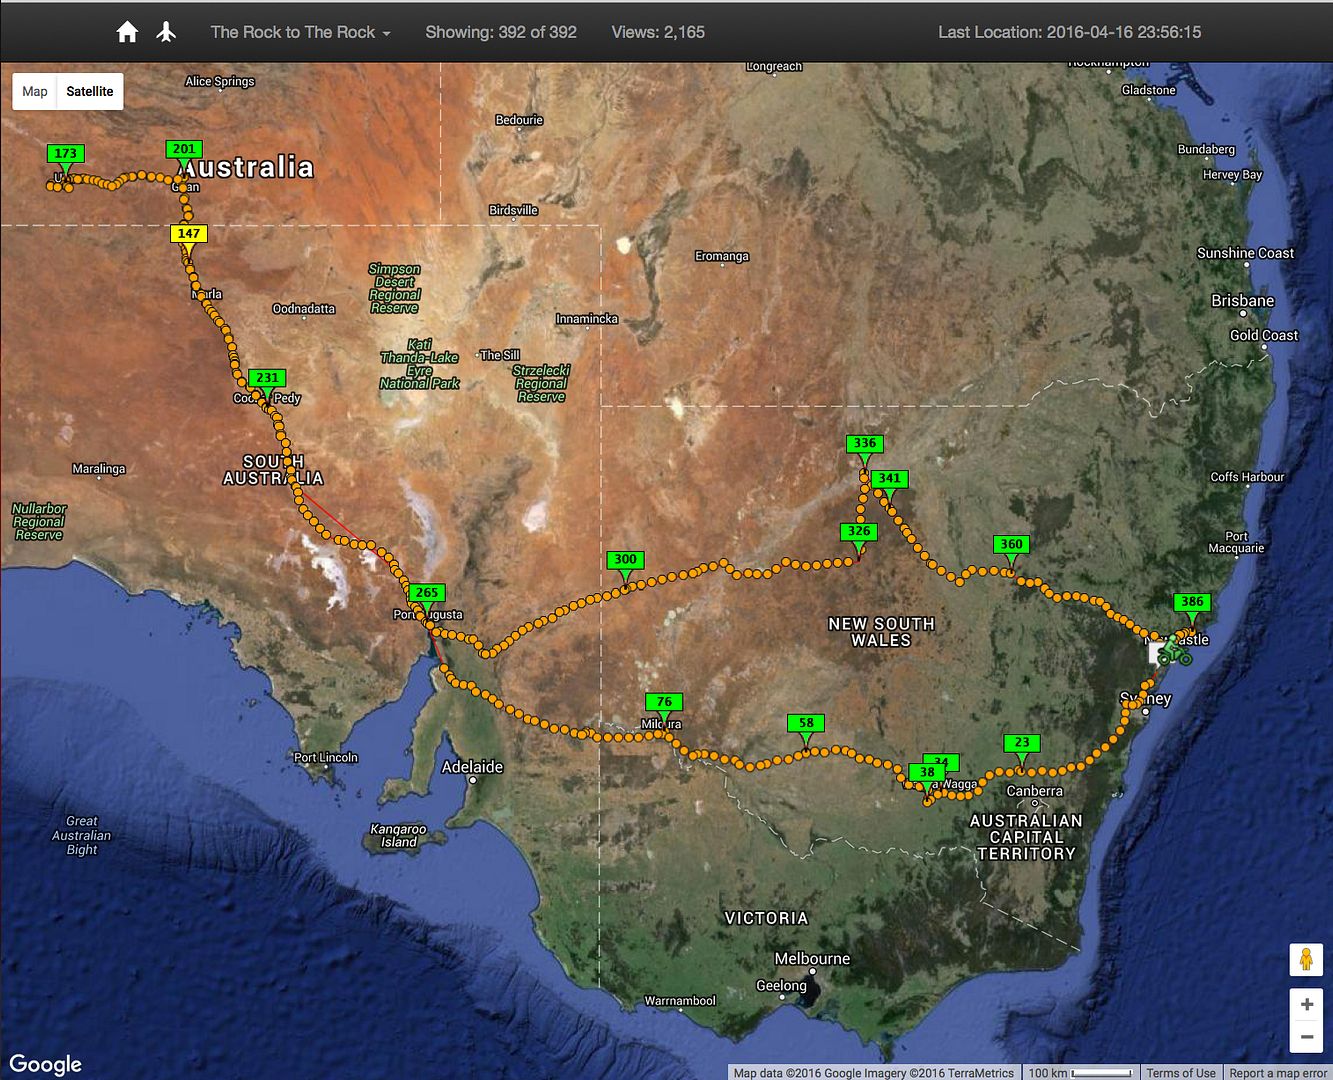Image resolution: width=1333 pixels, height=1080 pixels.
Task: Select green waypoint marker 265
Action: pyautogui.click(x=427, y=593)
